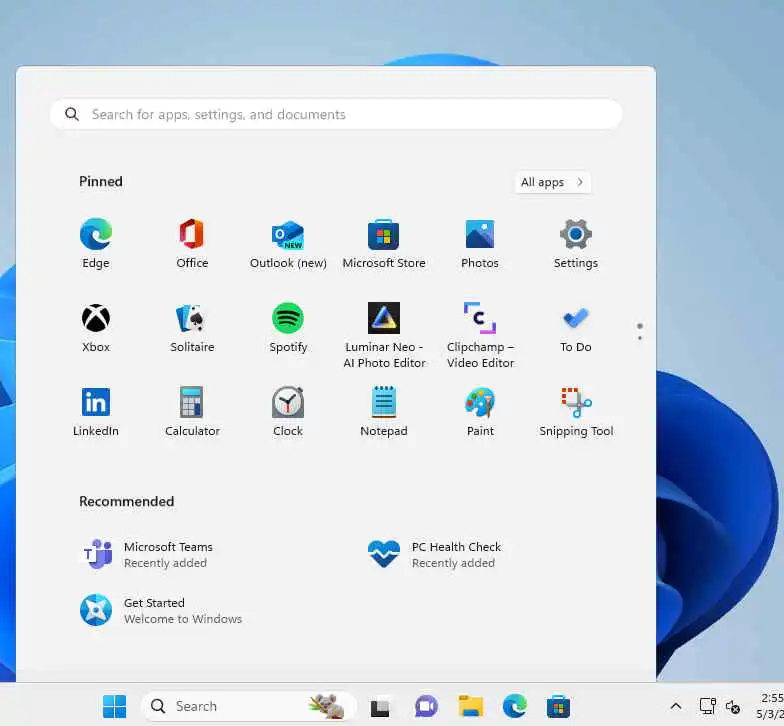Open Microsoft Store in Pinned section
Image resolution: width=784 pixels, height=726 pixels.
(384, 244)
